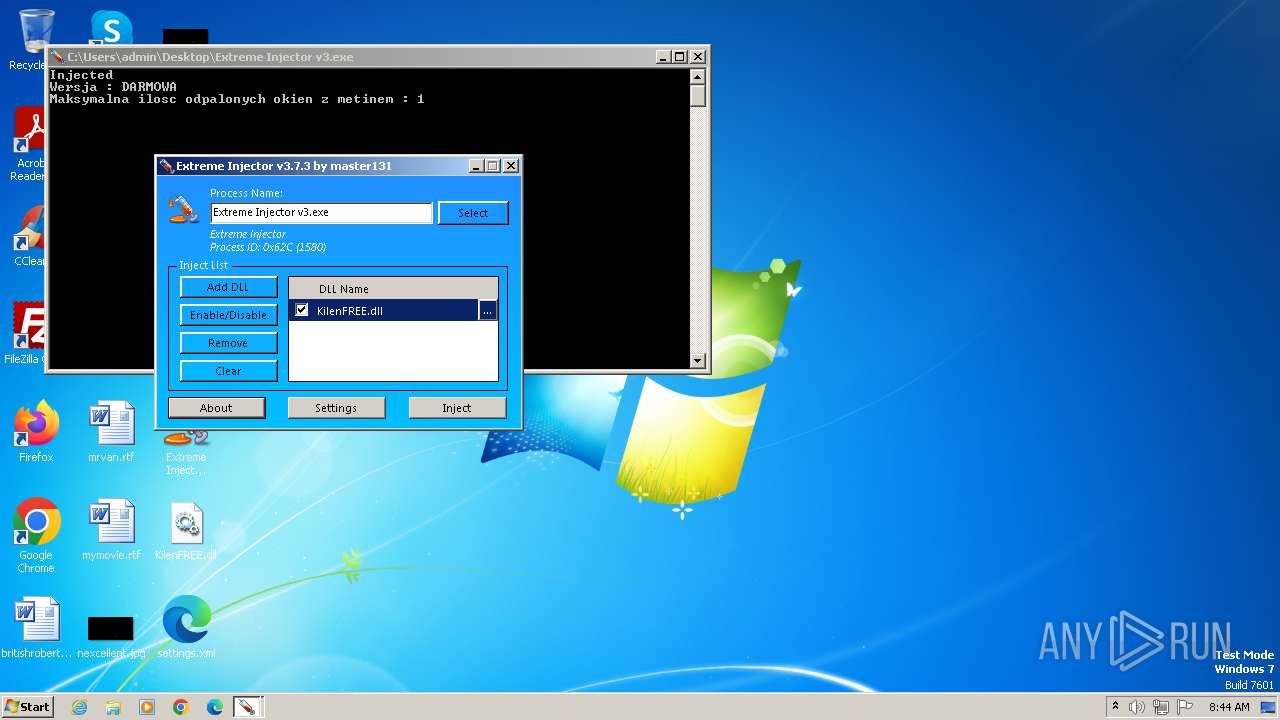Open Windows Media Player from taskbar
Viewport: 1280px width, 720px height.
[147, 707]
